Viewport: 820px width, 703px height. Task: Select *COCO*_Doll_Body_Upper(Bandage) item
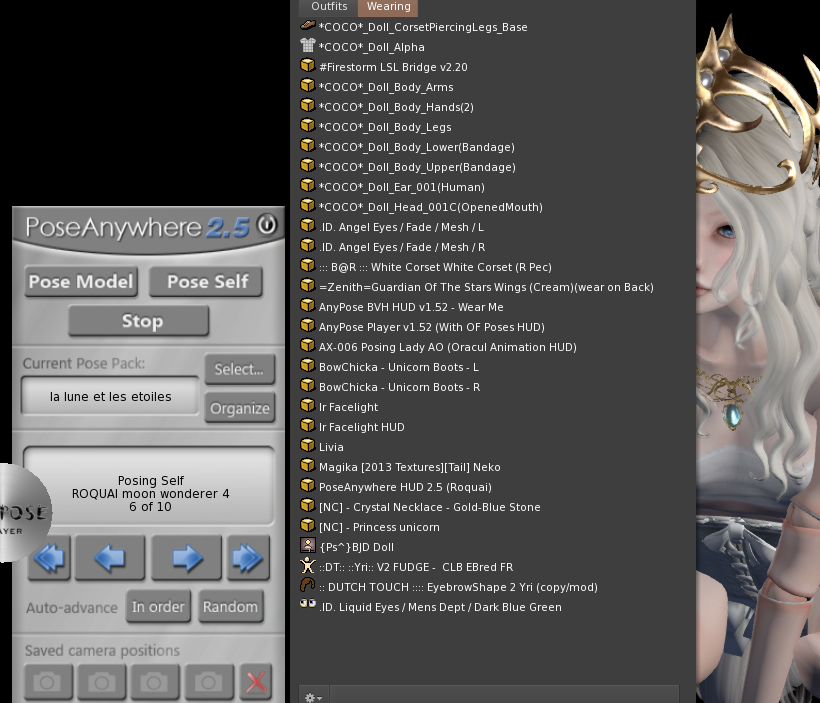coord(417,167)
